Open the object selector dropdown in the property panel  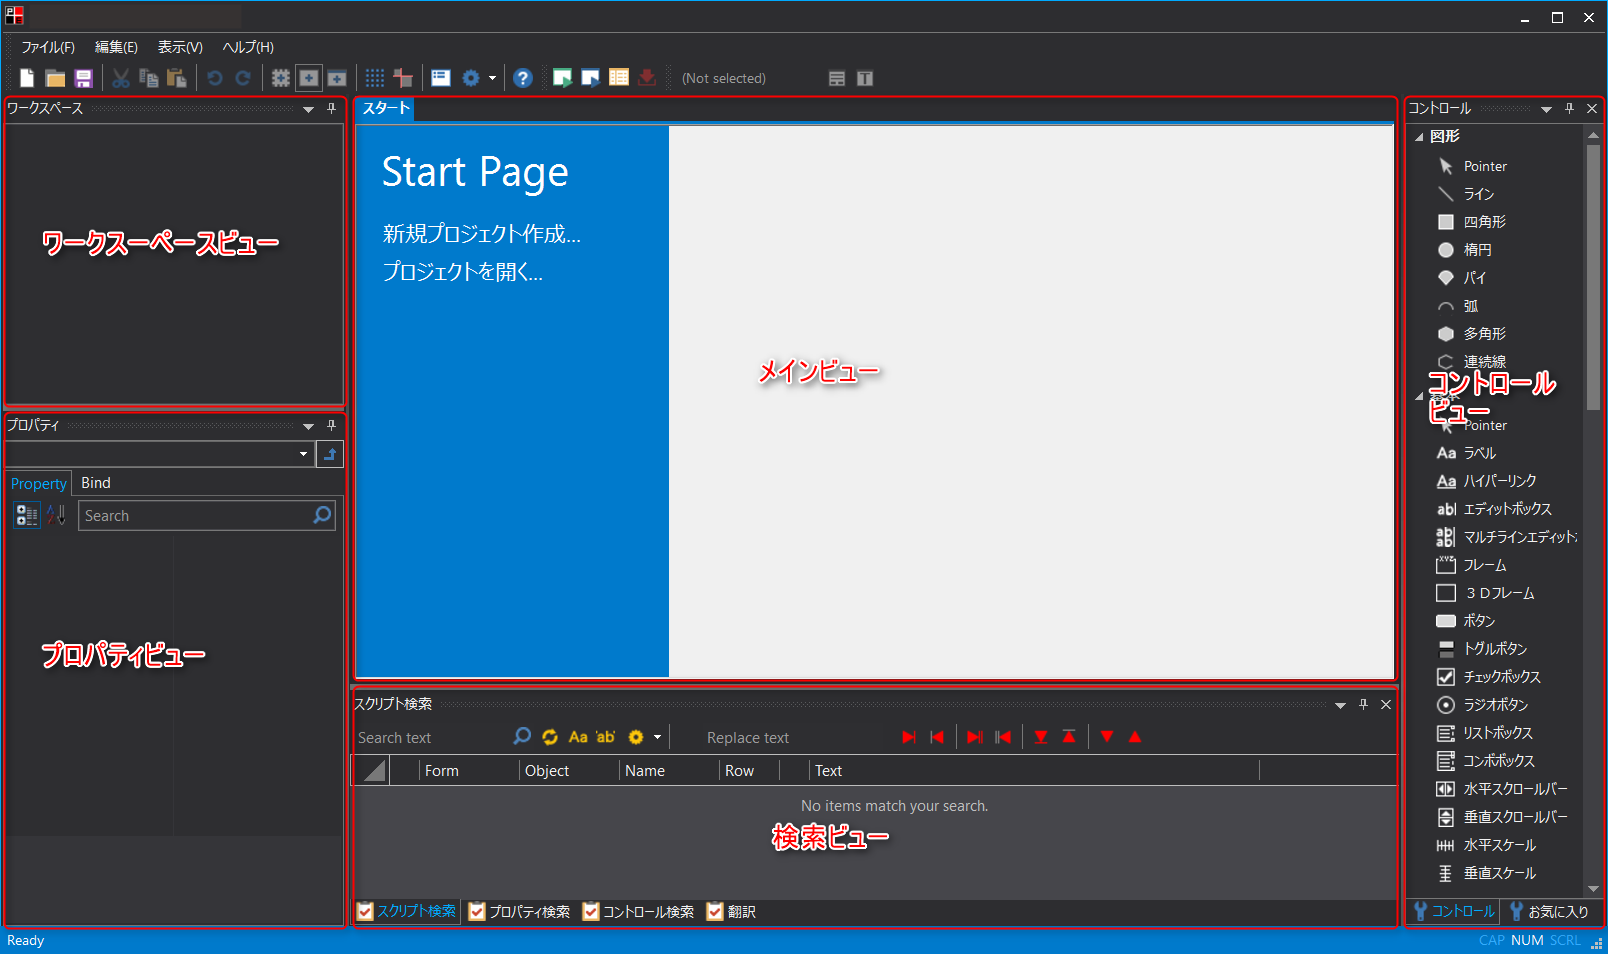coord(302,454)
